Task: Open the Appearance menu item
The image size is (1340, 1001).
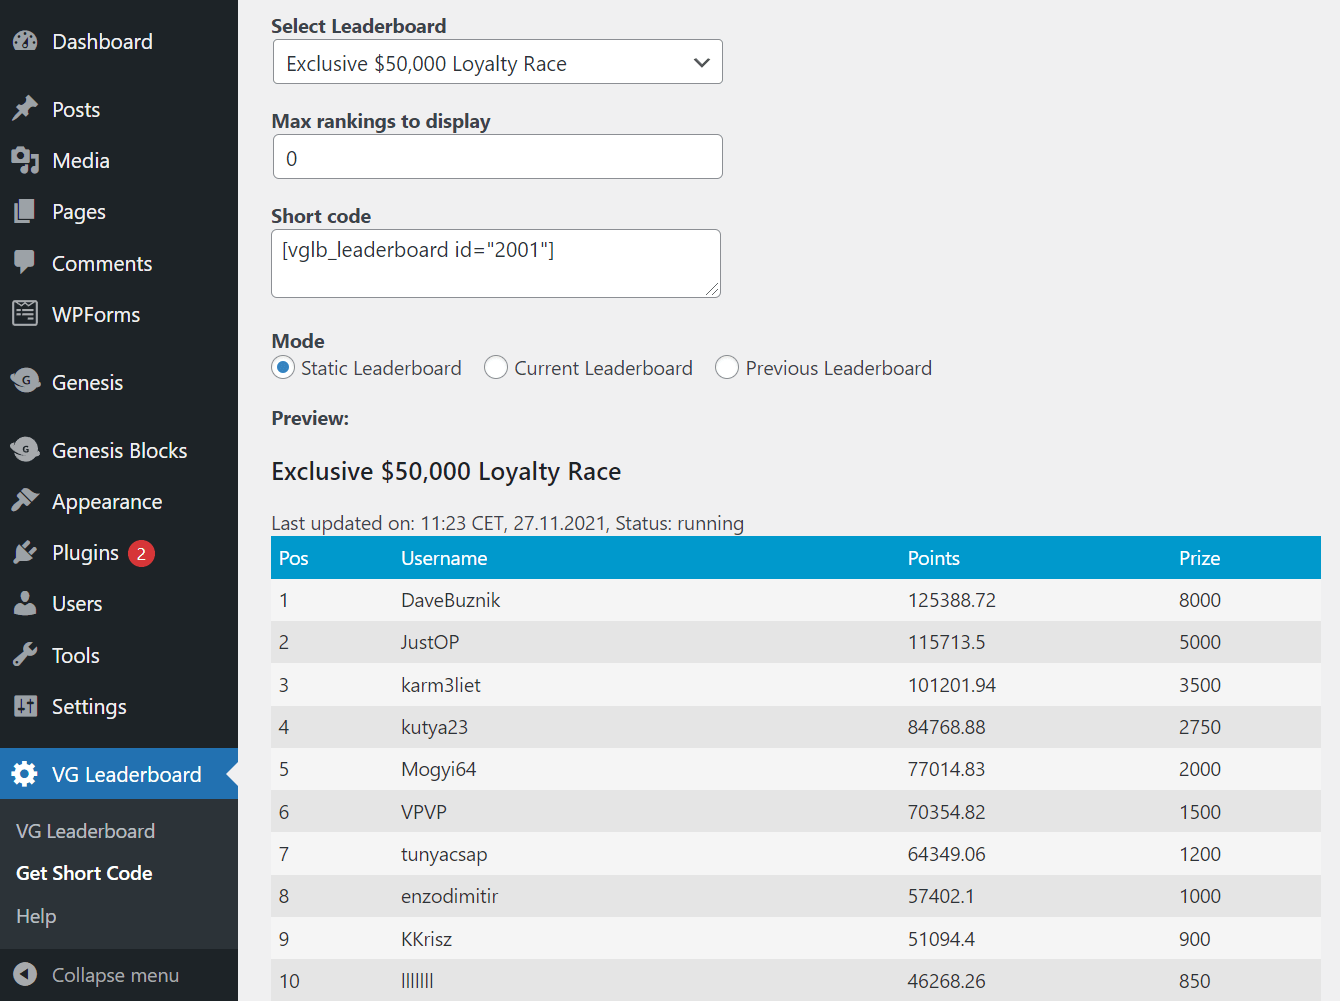Action: pyautogui.click(x=119, y=501)
